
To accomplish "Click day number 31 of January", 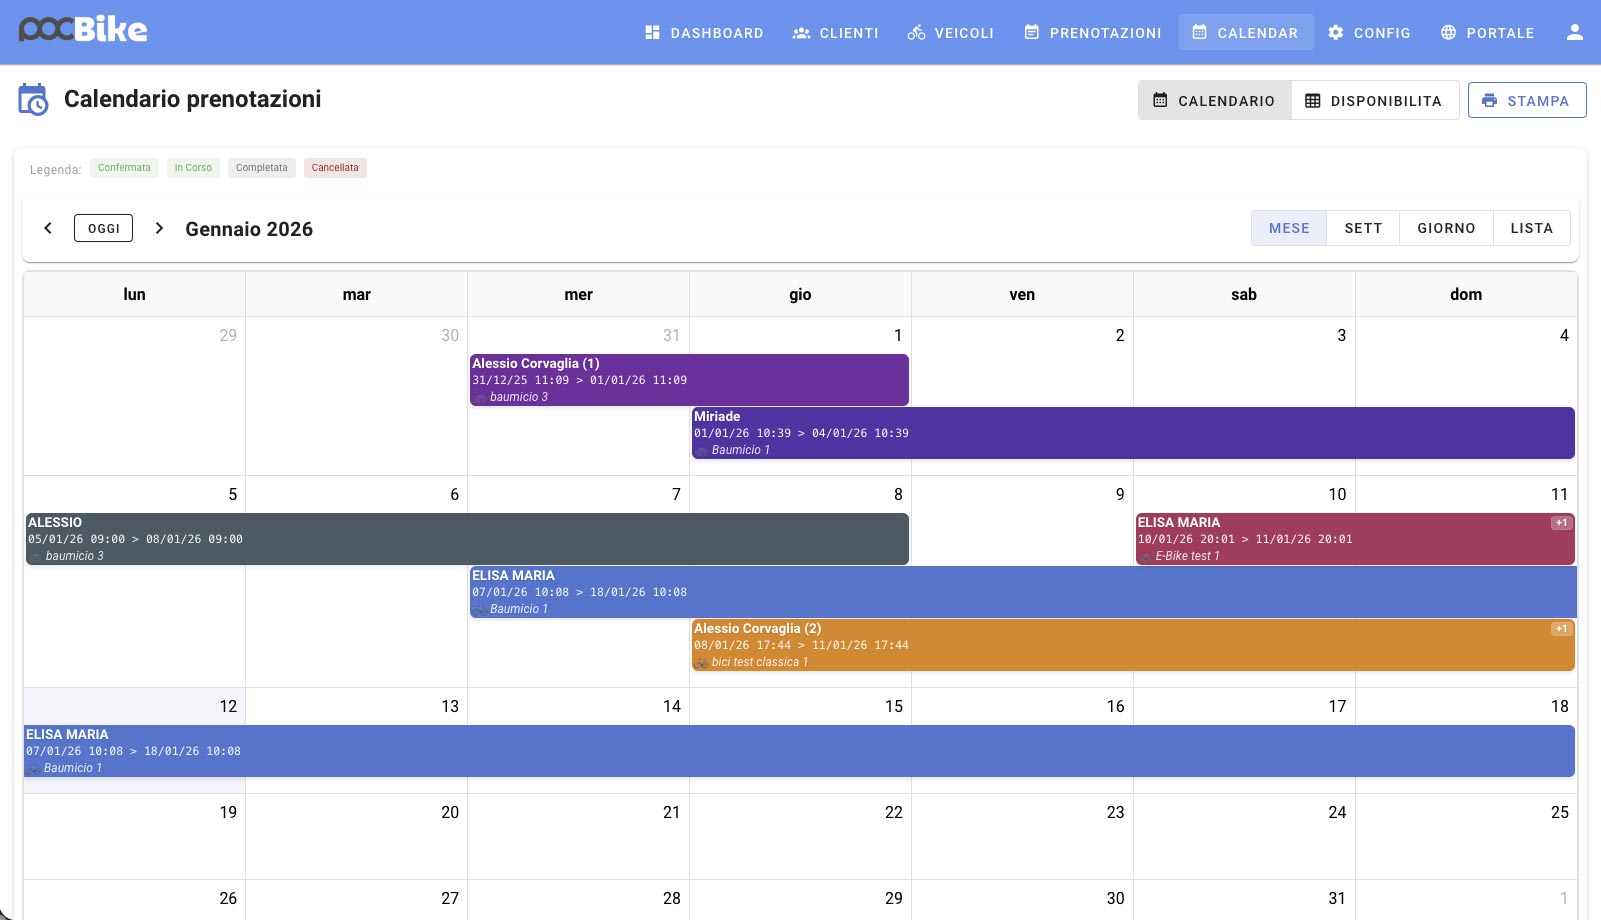I will [x=1337, y=898].
